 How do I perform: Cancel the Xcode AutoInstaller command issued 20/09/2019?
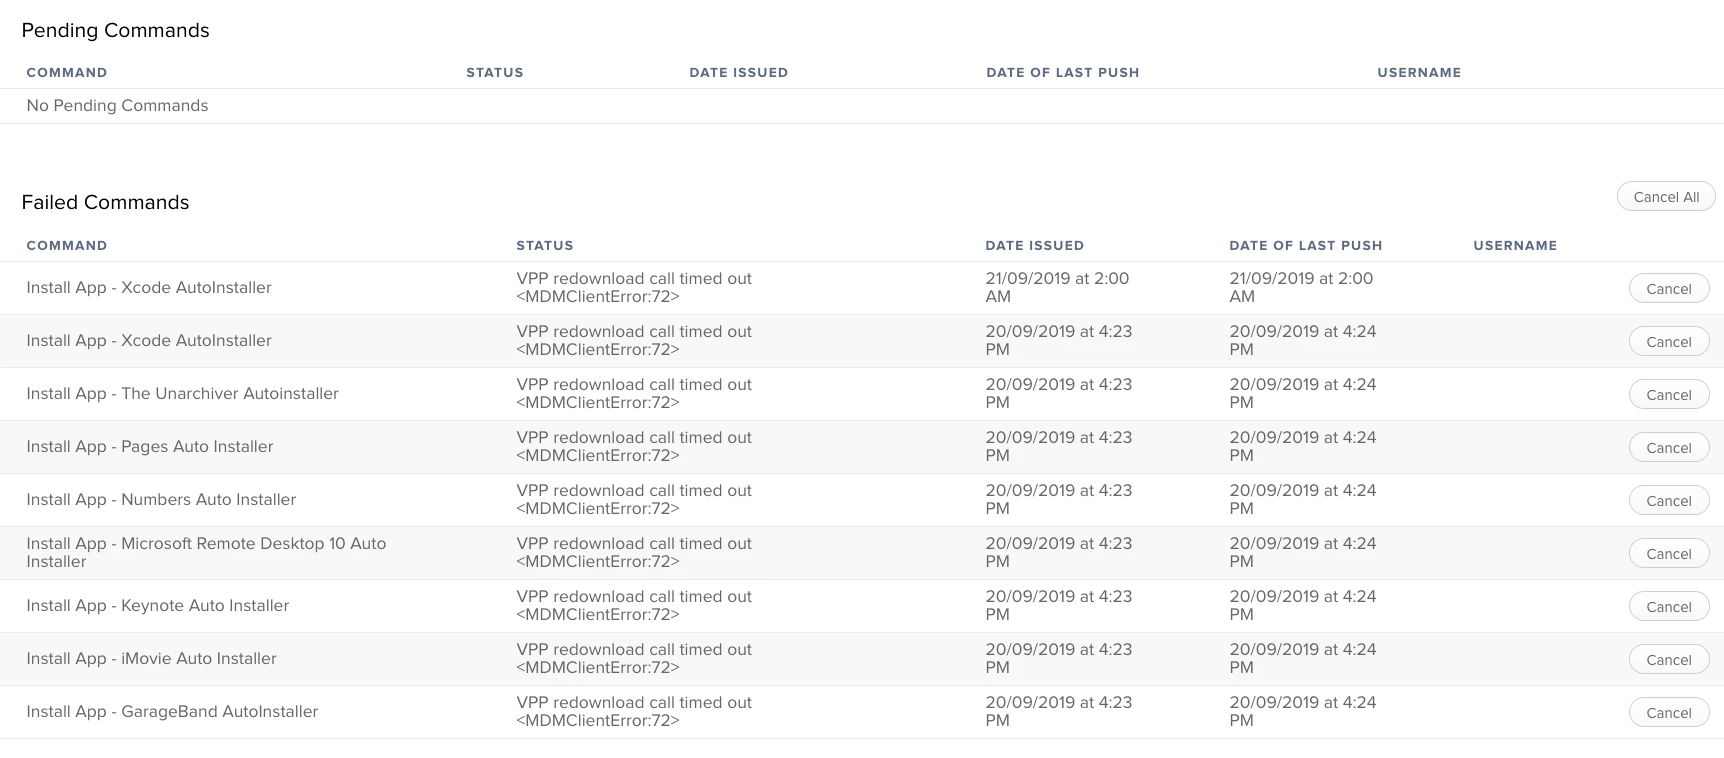(x=1669, y=342)
